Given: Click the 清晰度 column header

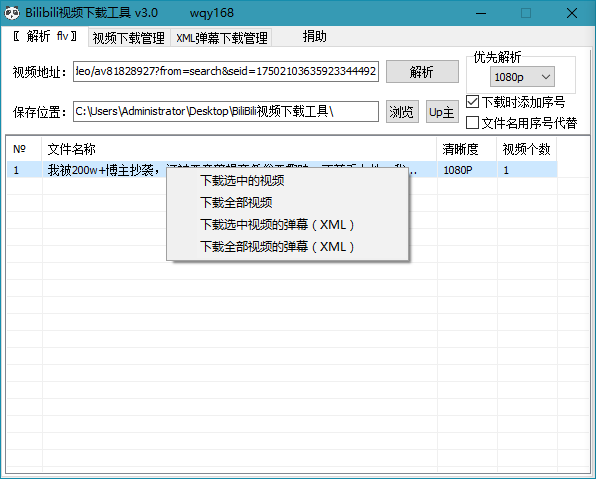Looking at the screenshot, I should click(467, 149).
